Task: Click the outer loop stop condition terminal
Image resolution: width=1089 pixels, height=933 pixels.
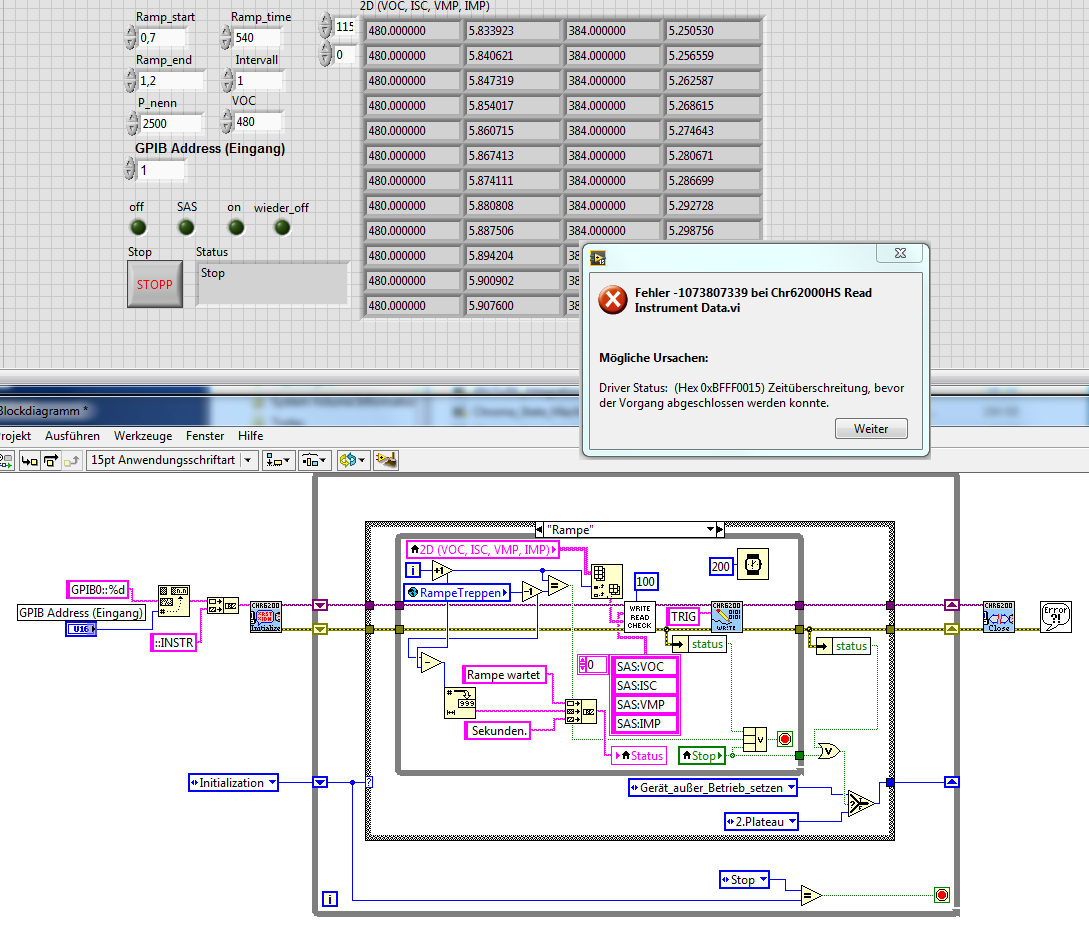Action: pos(942,895)
